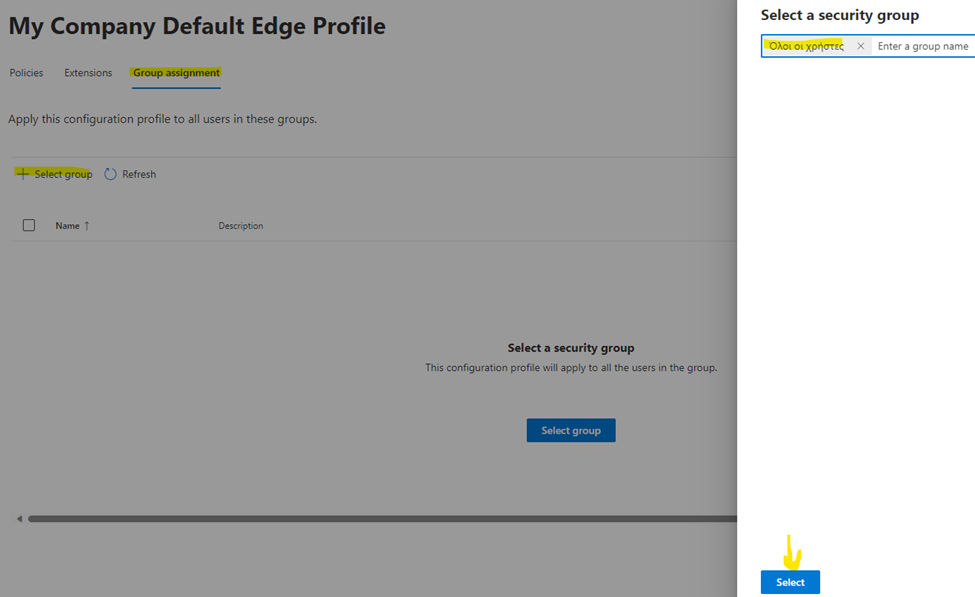Remove the Όλοι οι χρήστες group chip
Image resolution: width=975 pixels, height=597 pixels.
[x=860, y=46]
